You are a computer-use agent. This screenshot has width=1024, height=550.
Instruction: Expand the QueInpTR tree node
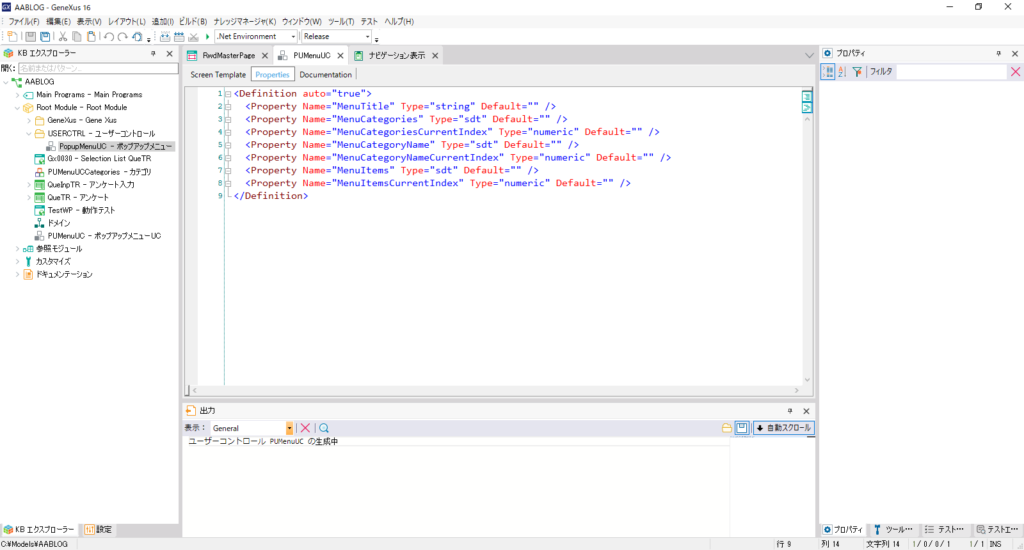click(x=29, y=185)
